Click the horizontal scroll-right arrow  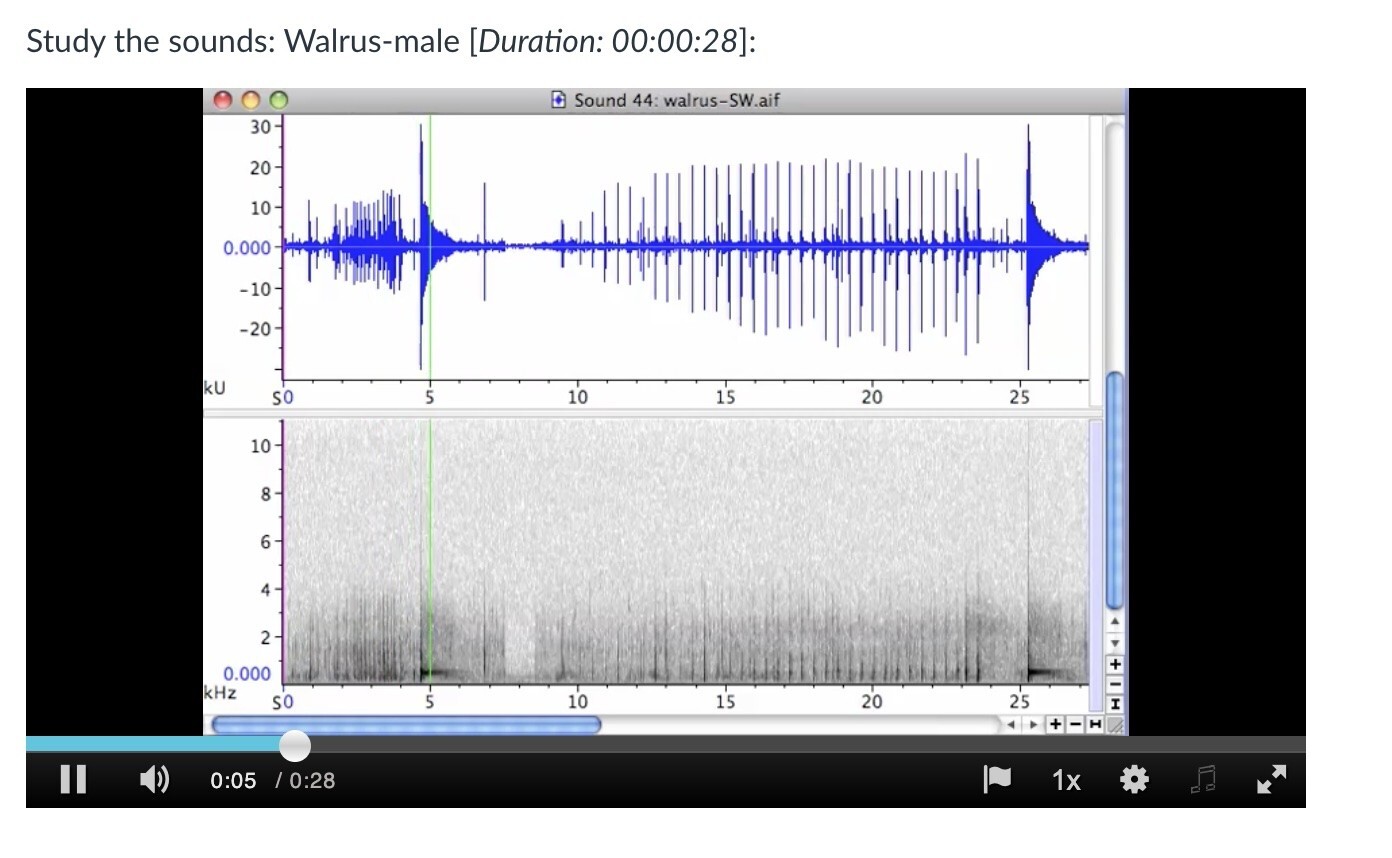click(x=1033, y=724)
